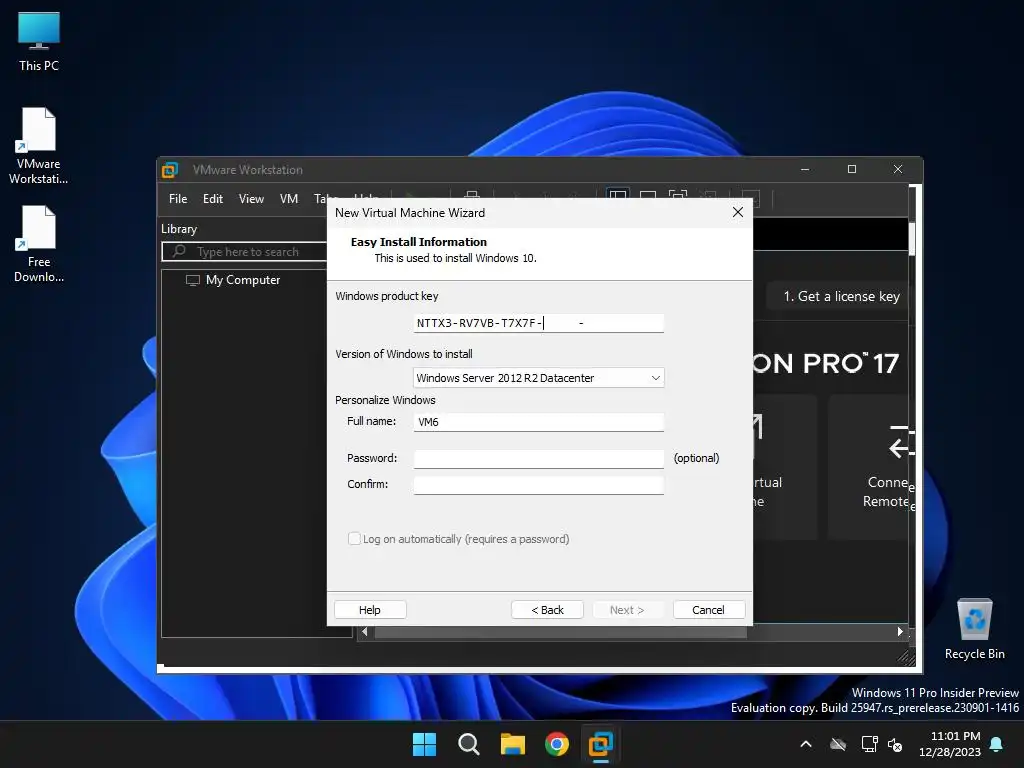Open This PC desktop icon
The height and width of the screenshot is (768, 1024).
click(39, 41)
